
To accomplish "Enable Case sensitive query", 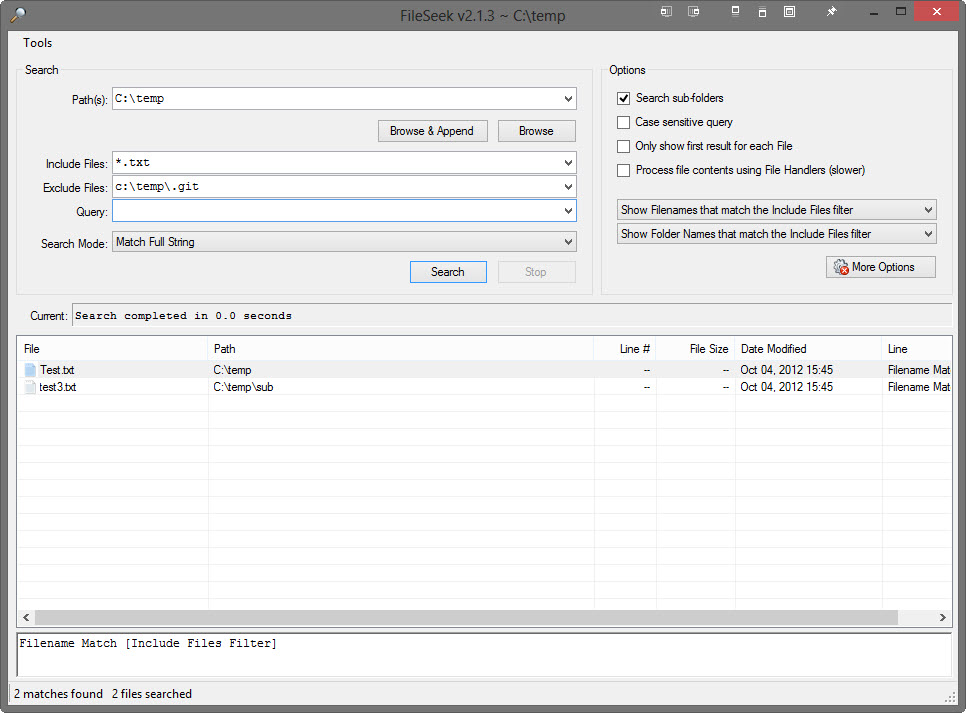I will [624, 122].
